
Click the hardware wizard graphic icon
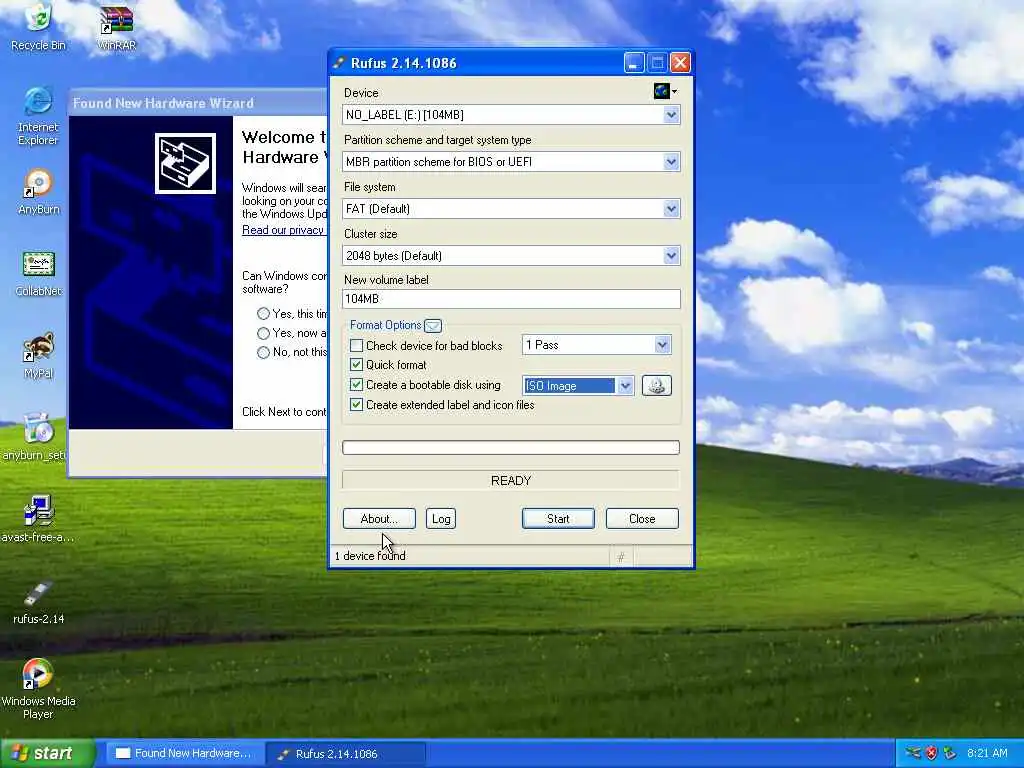(x=185, y=163)
